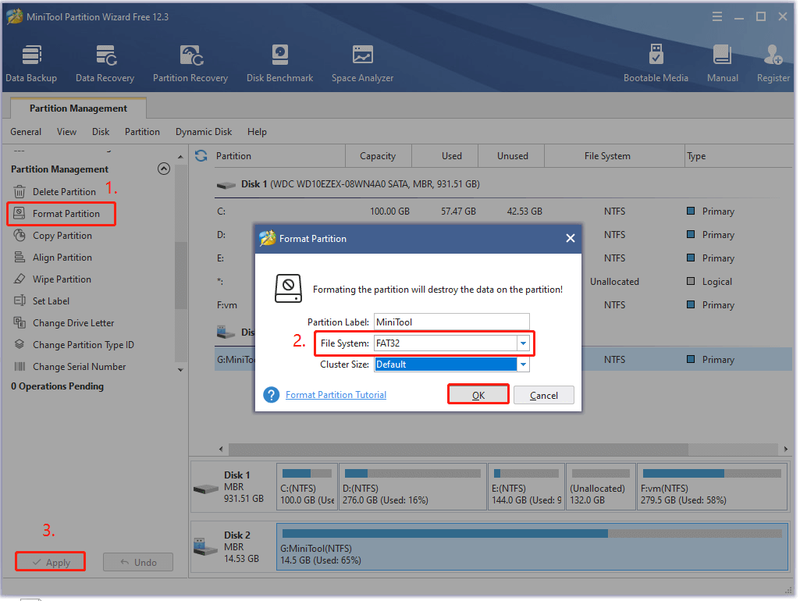Select the F:vm partition row
800x601 pixels.
pos(503,305)
